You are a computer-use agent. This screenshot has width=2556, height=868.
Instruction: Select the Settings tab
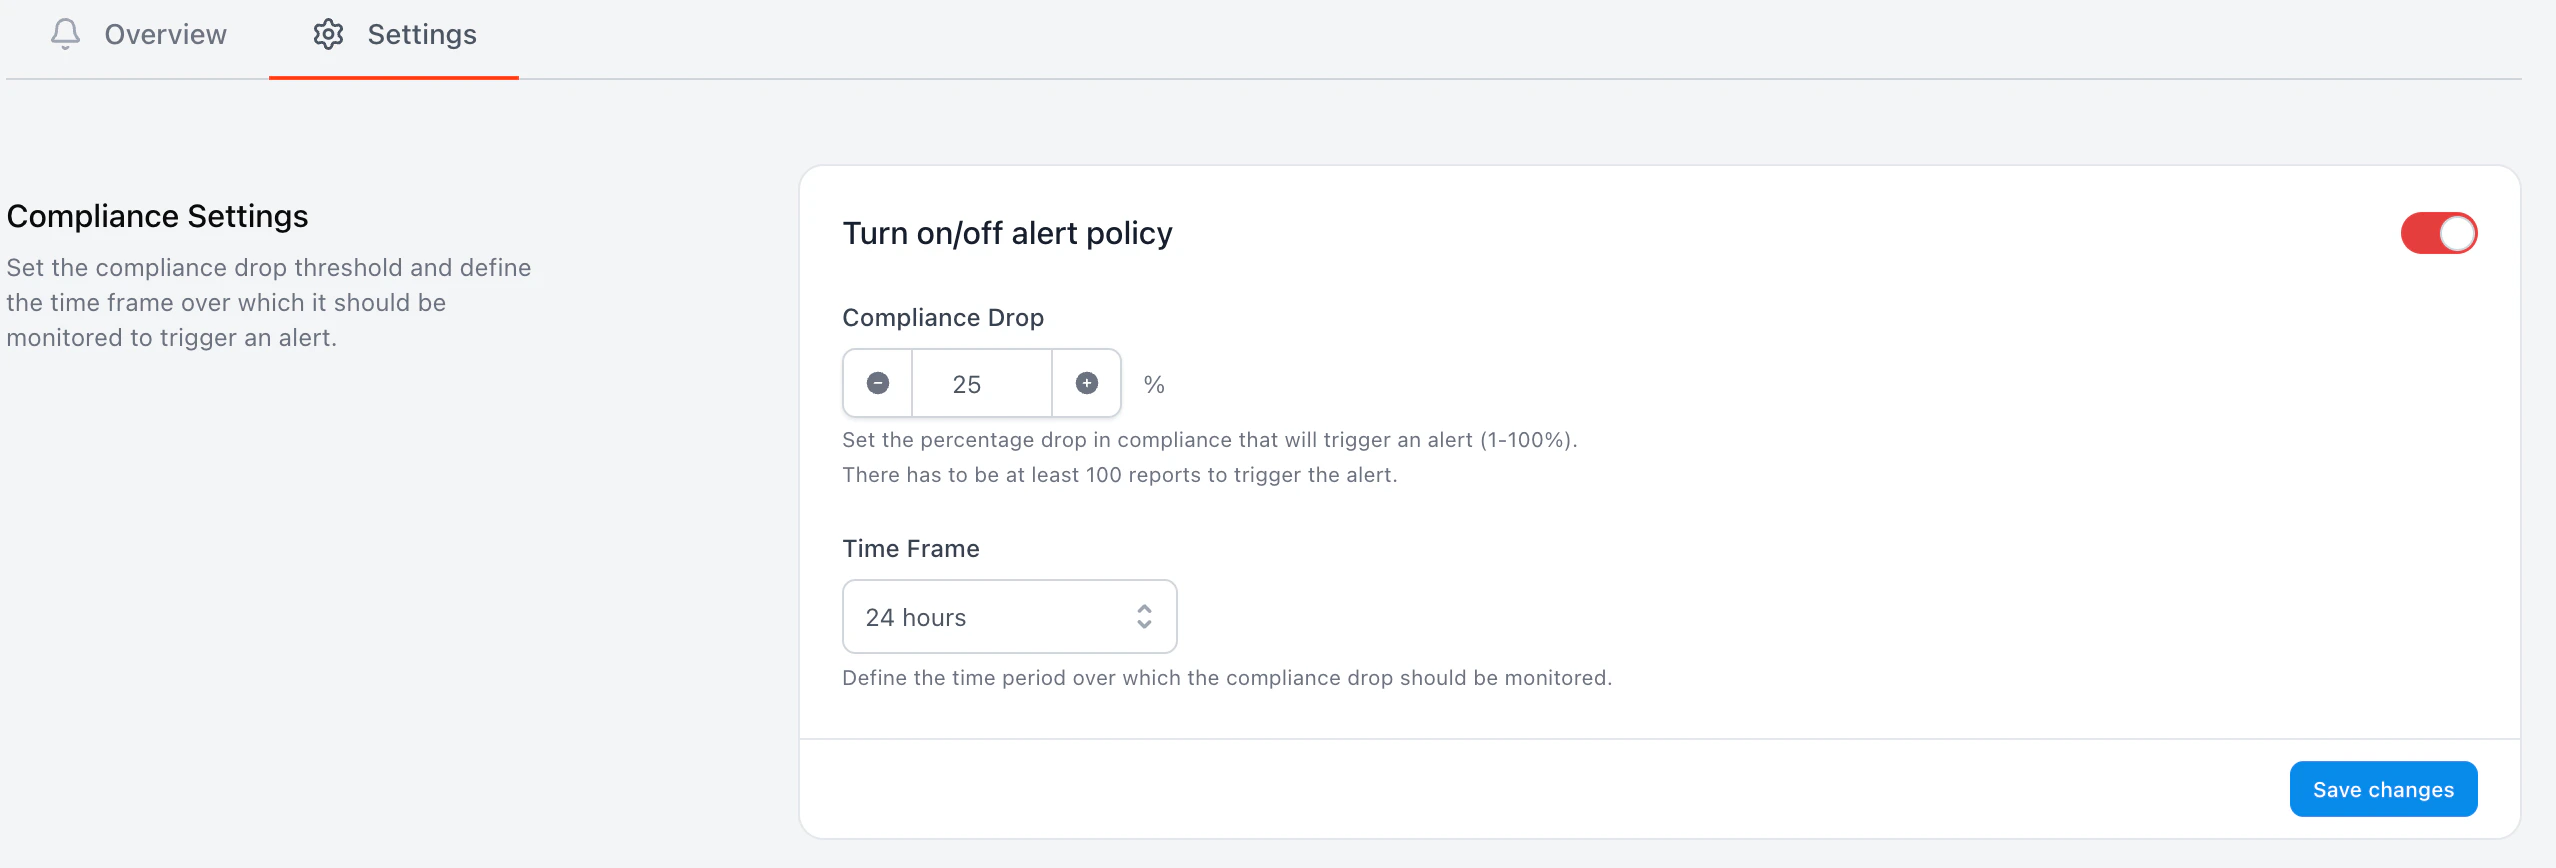[x=394, y=34]
